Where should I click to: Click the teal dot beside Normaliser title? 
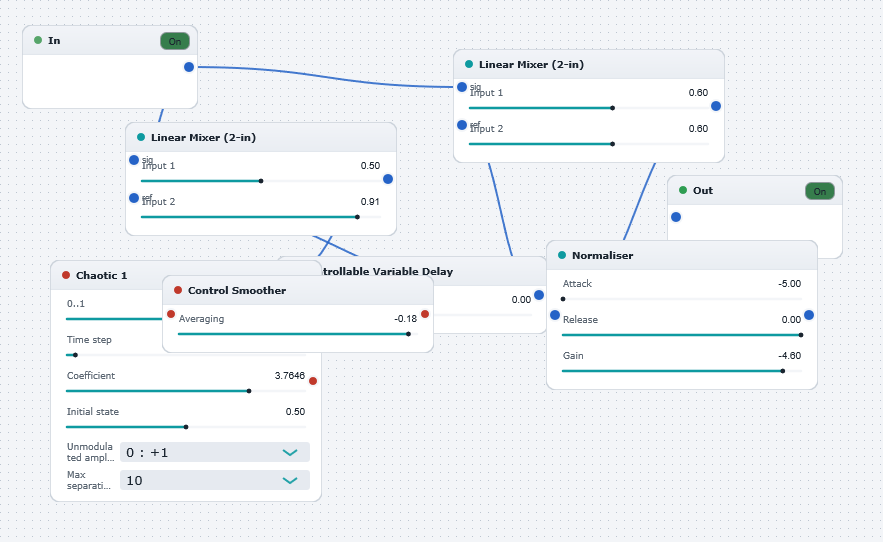point(562,255)
